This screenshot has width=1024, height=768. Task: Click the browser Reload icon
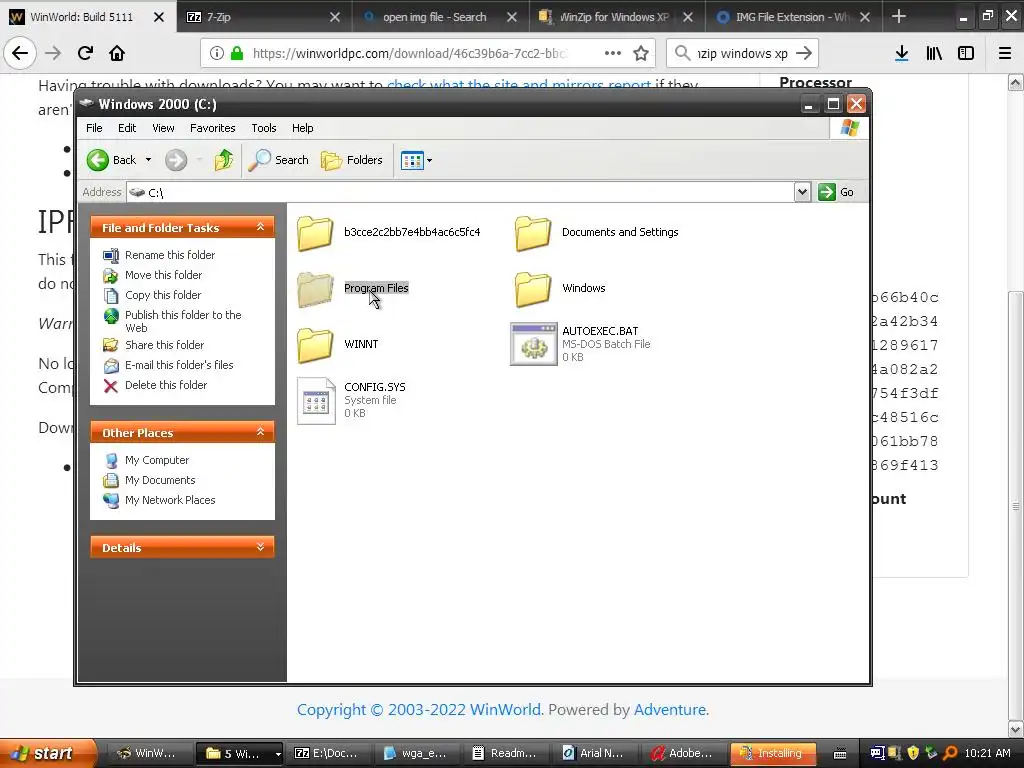pos(85,53)
